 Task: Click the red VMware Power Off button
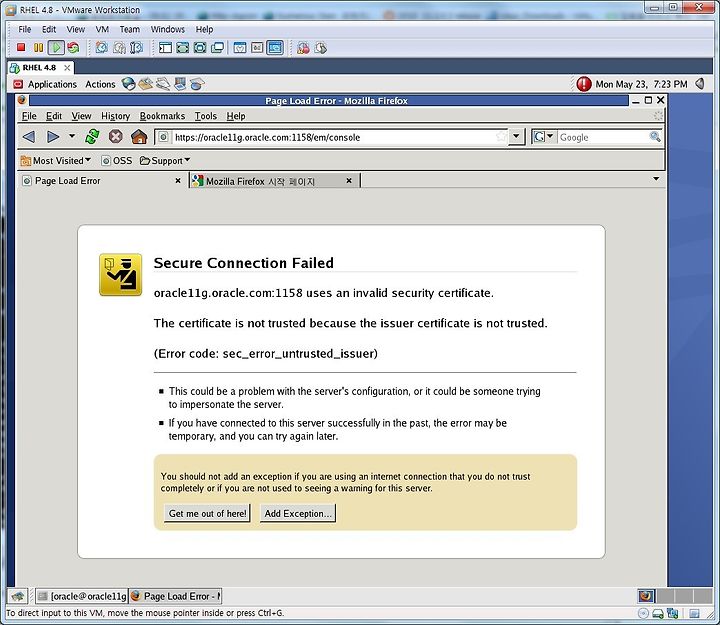(21, 47)
